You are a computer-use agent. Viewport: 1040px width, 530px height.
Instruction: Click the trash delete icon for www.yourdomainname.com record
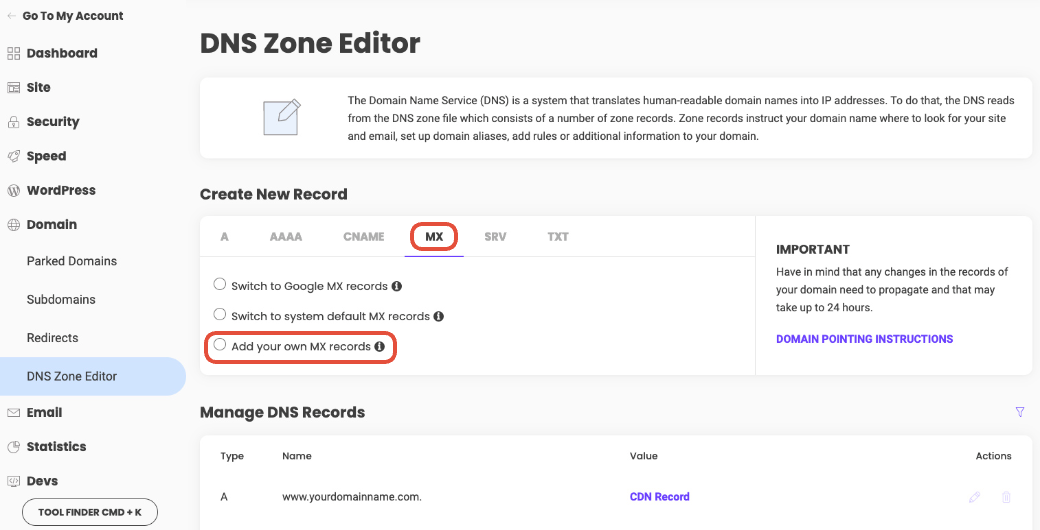click(x=1006, y=497)
